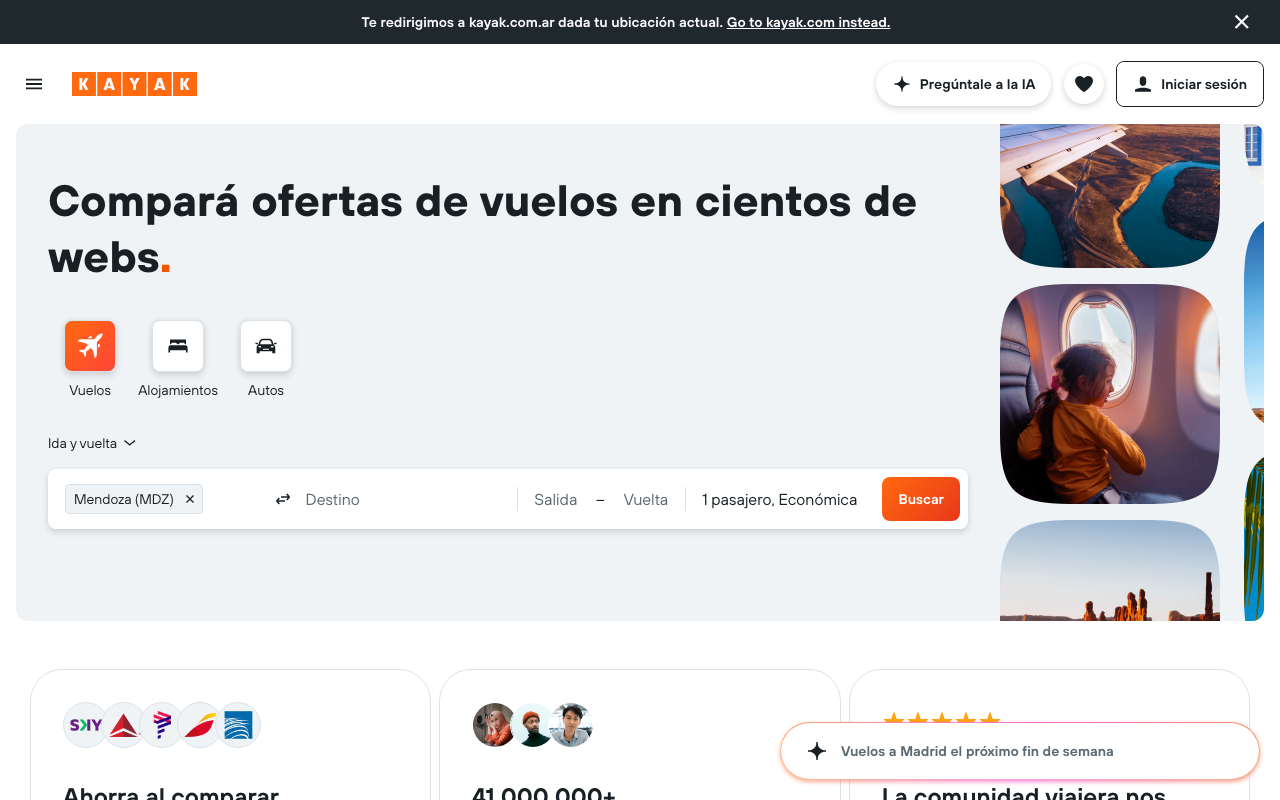Expand the Ida y vuelta trip type dropdown
This screenshot has height=800, width=1280.
coord(91,443)
